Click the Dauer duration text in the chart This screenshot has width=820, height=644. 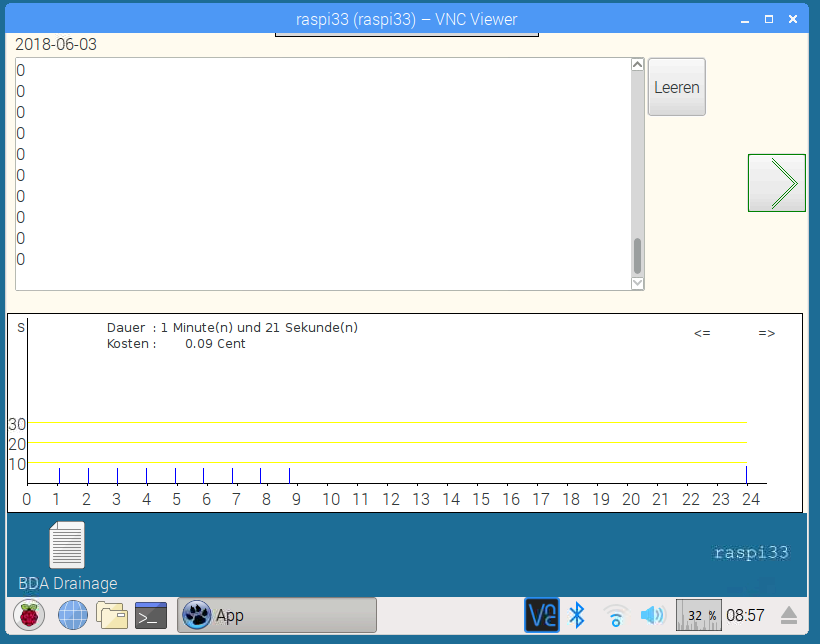[232, 327]
